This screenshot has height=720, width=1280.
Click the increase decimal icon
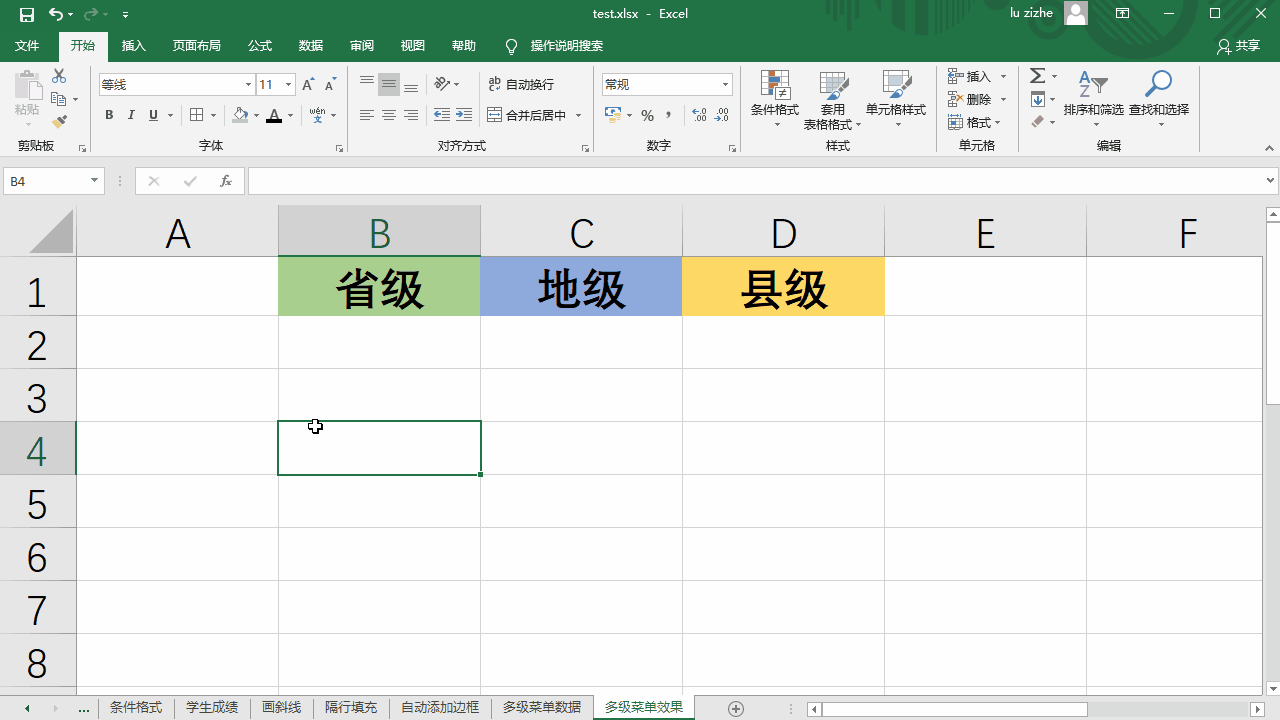[x=699, y=115]
